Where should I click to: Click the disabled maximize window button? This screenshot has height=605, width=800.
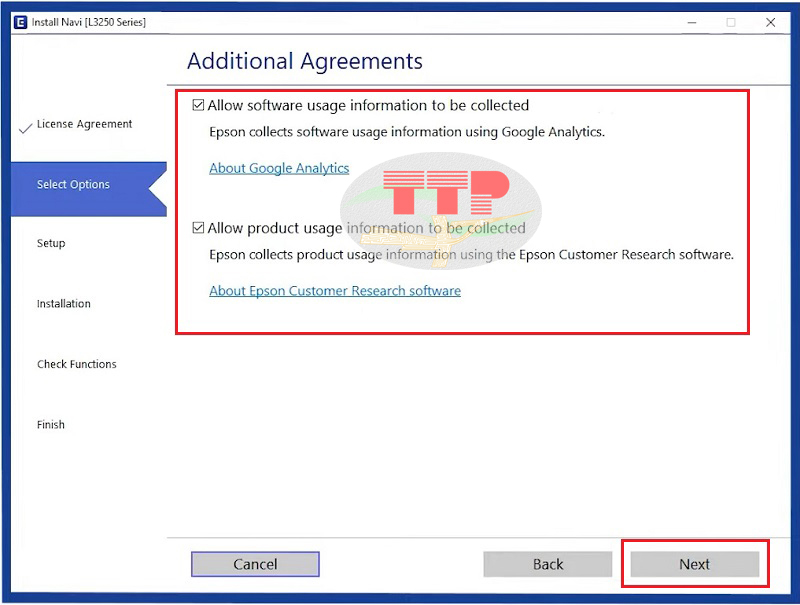point(731,22)
